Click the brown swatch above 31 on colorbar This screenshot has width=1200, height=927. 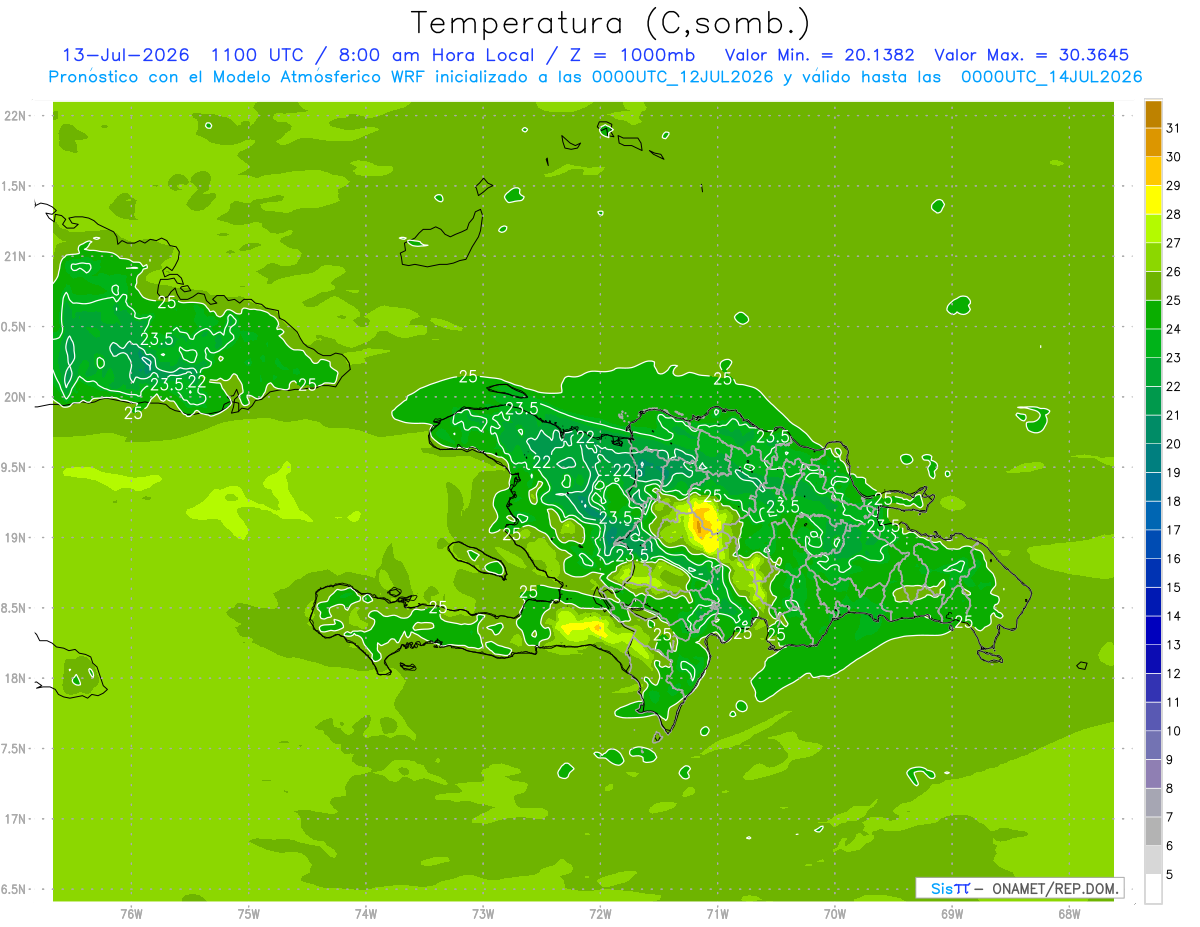1153,114
